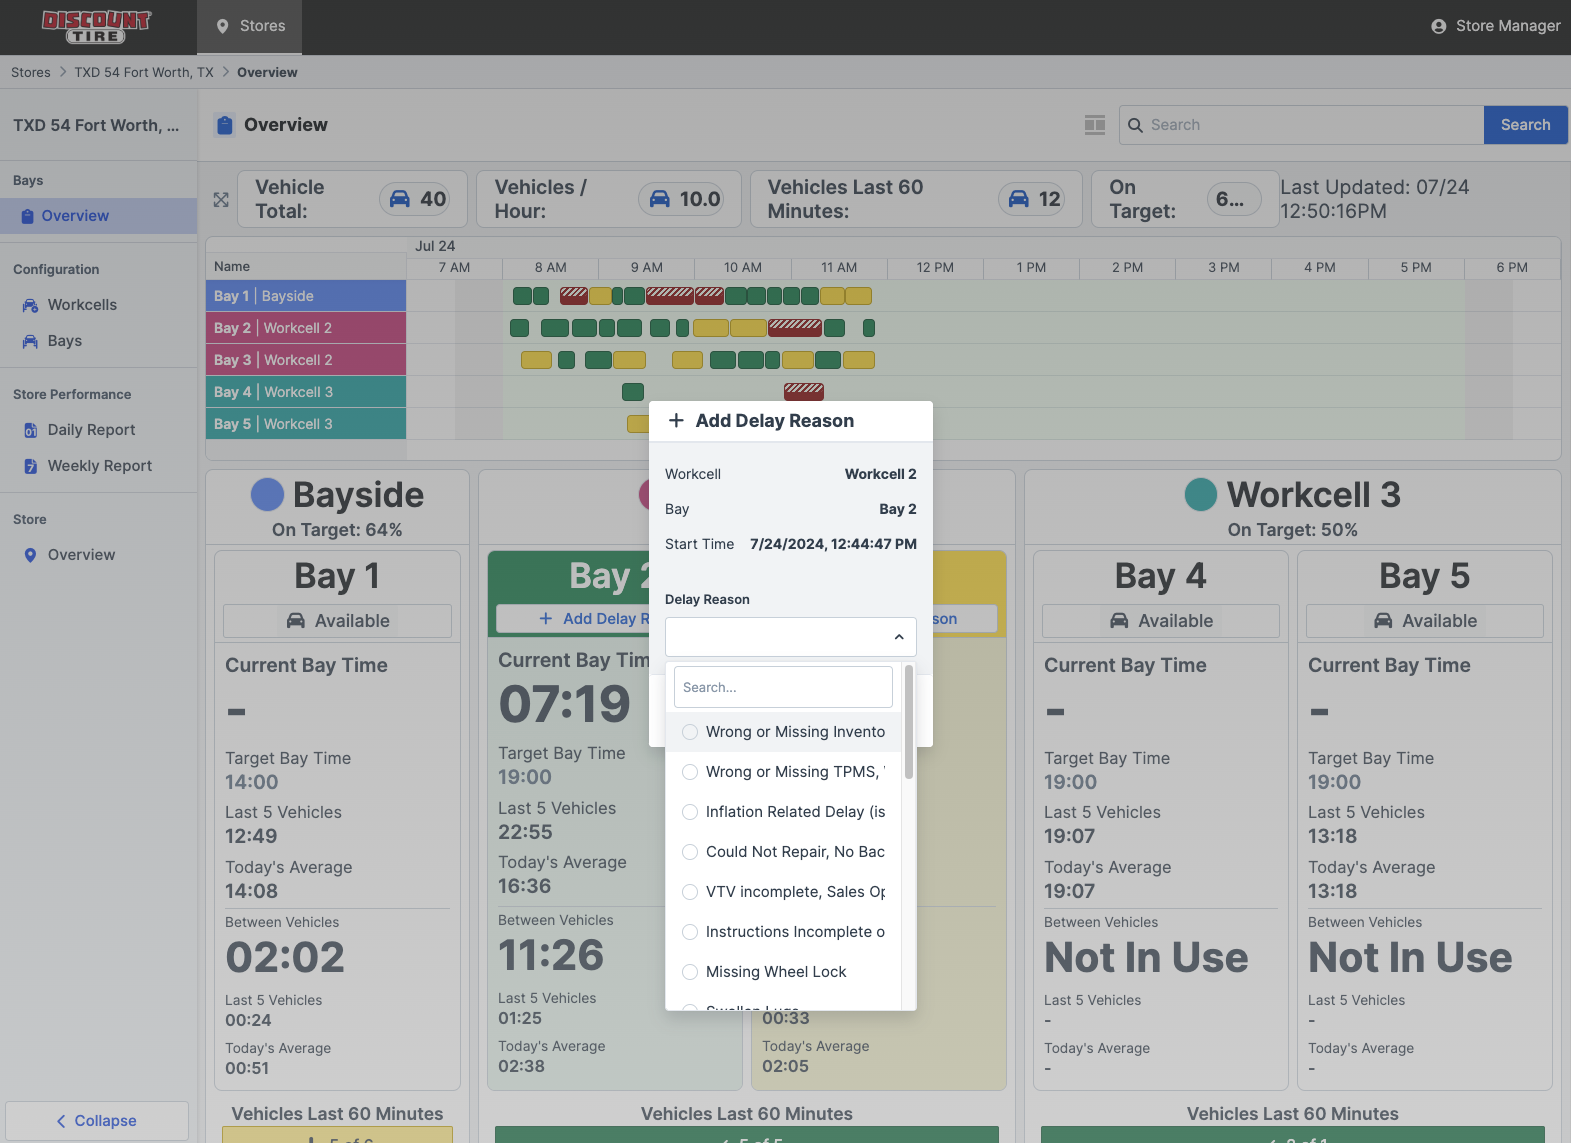Click the Stores breadcrumb link
The width and height of the screenshot is (1571, 1143).
31,73
